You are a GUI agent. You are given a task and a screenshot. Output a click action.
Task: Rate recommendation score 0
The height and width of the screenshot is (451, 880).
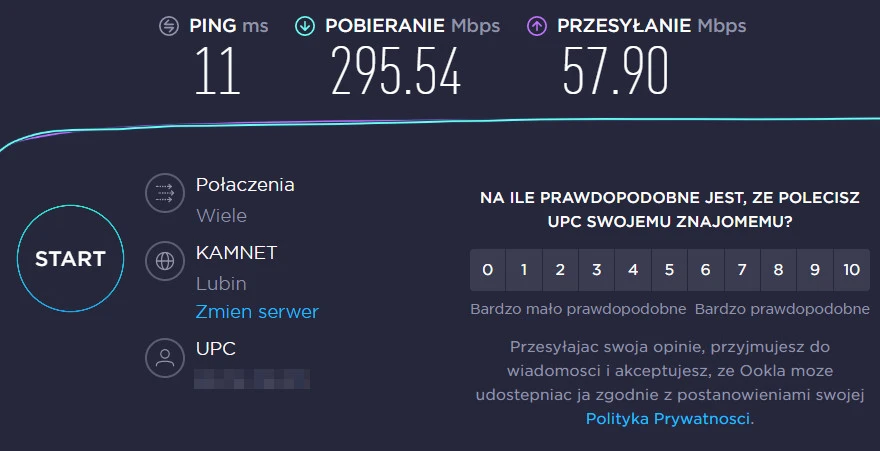(487, 269)
